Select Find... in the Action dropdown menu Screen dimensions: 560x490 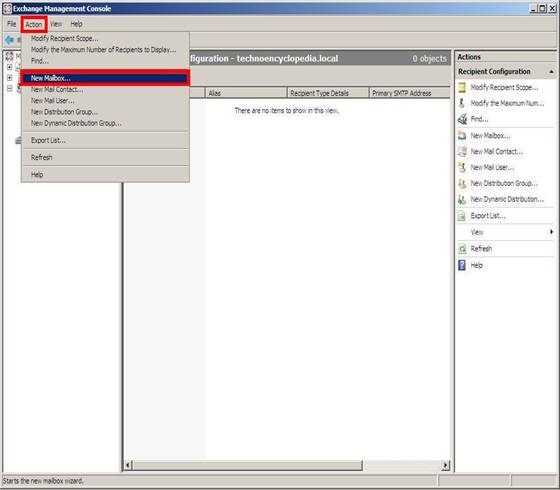coord(105,61)
